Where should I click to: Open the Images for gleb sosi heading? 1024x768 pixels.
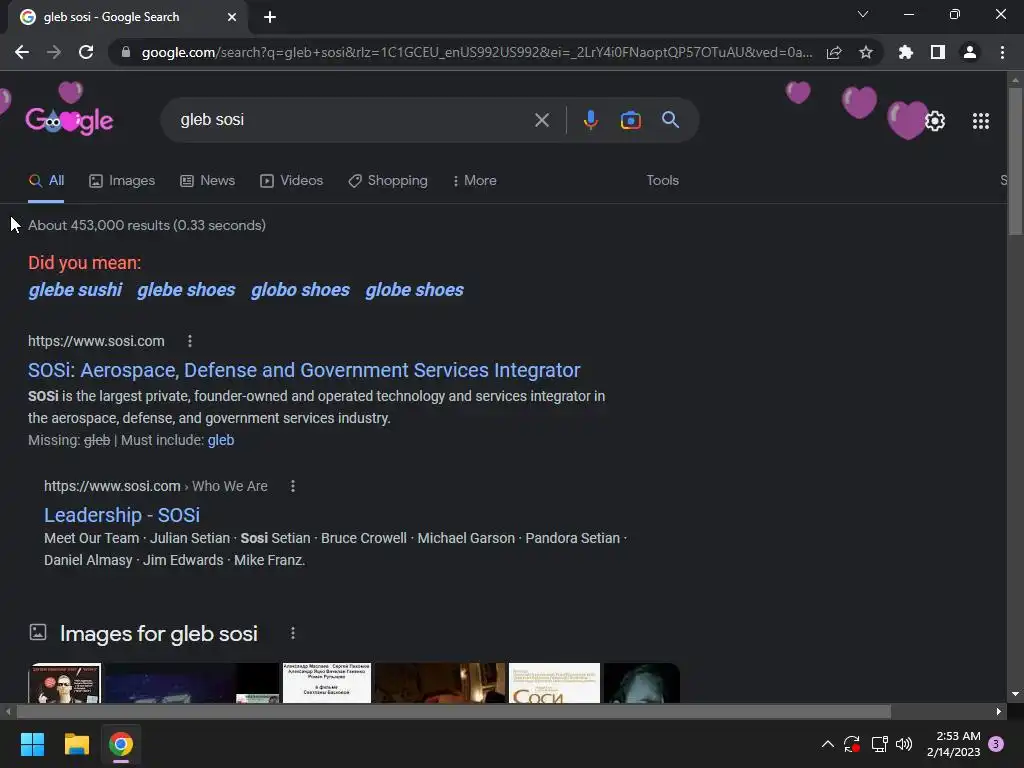[159, 633]
